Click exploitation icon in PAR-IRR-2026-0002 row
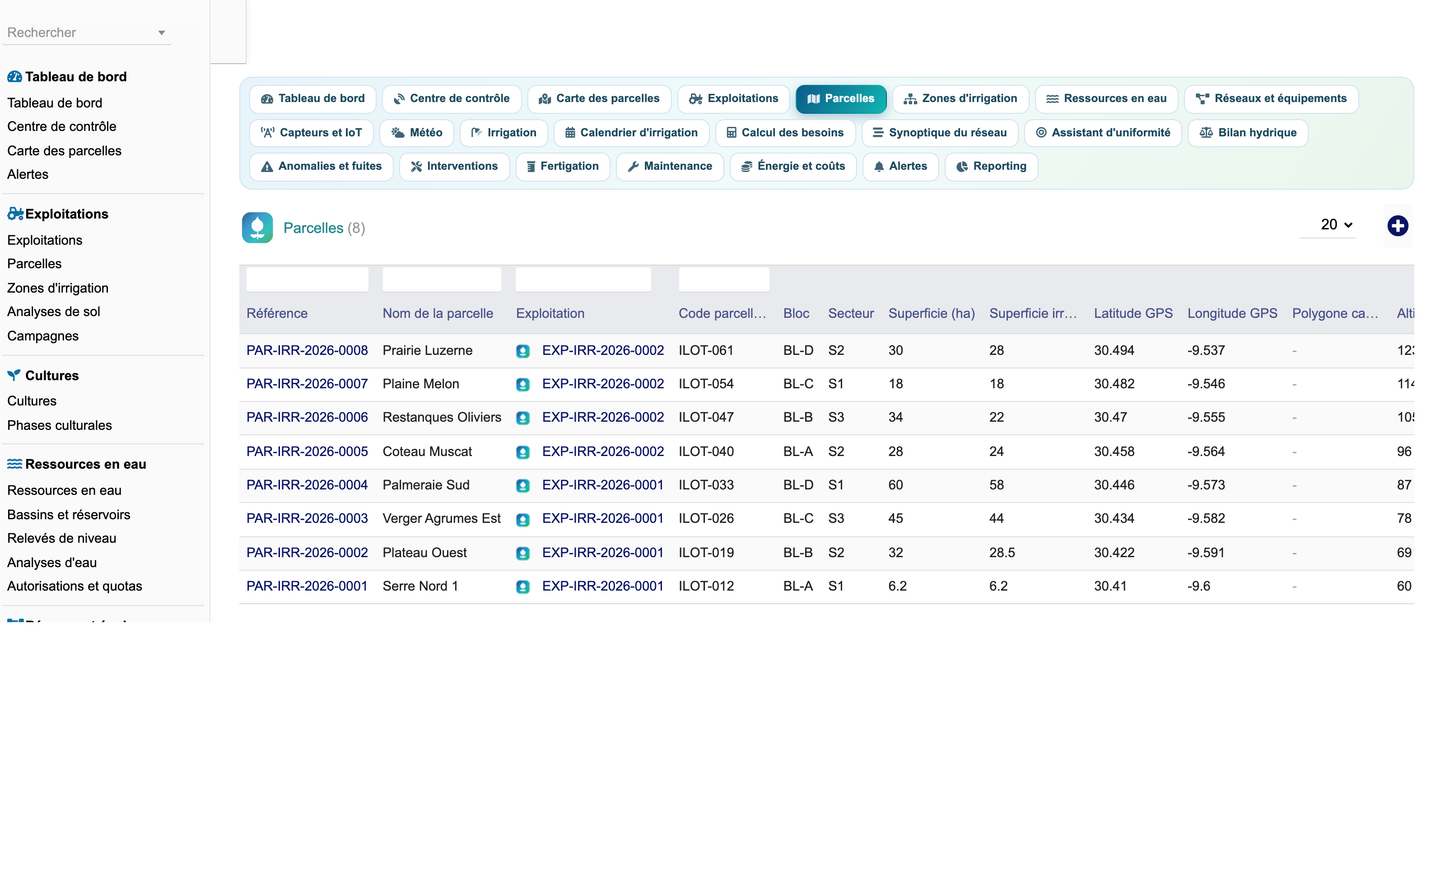The height and width of the screenshot is (894, 1445). [523, 553]
